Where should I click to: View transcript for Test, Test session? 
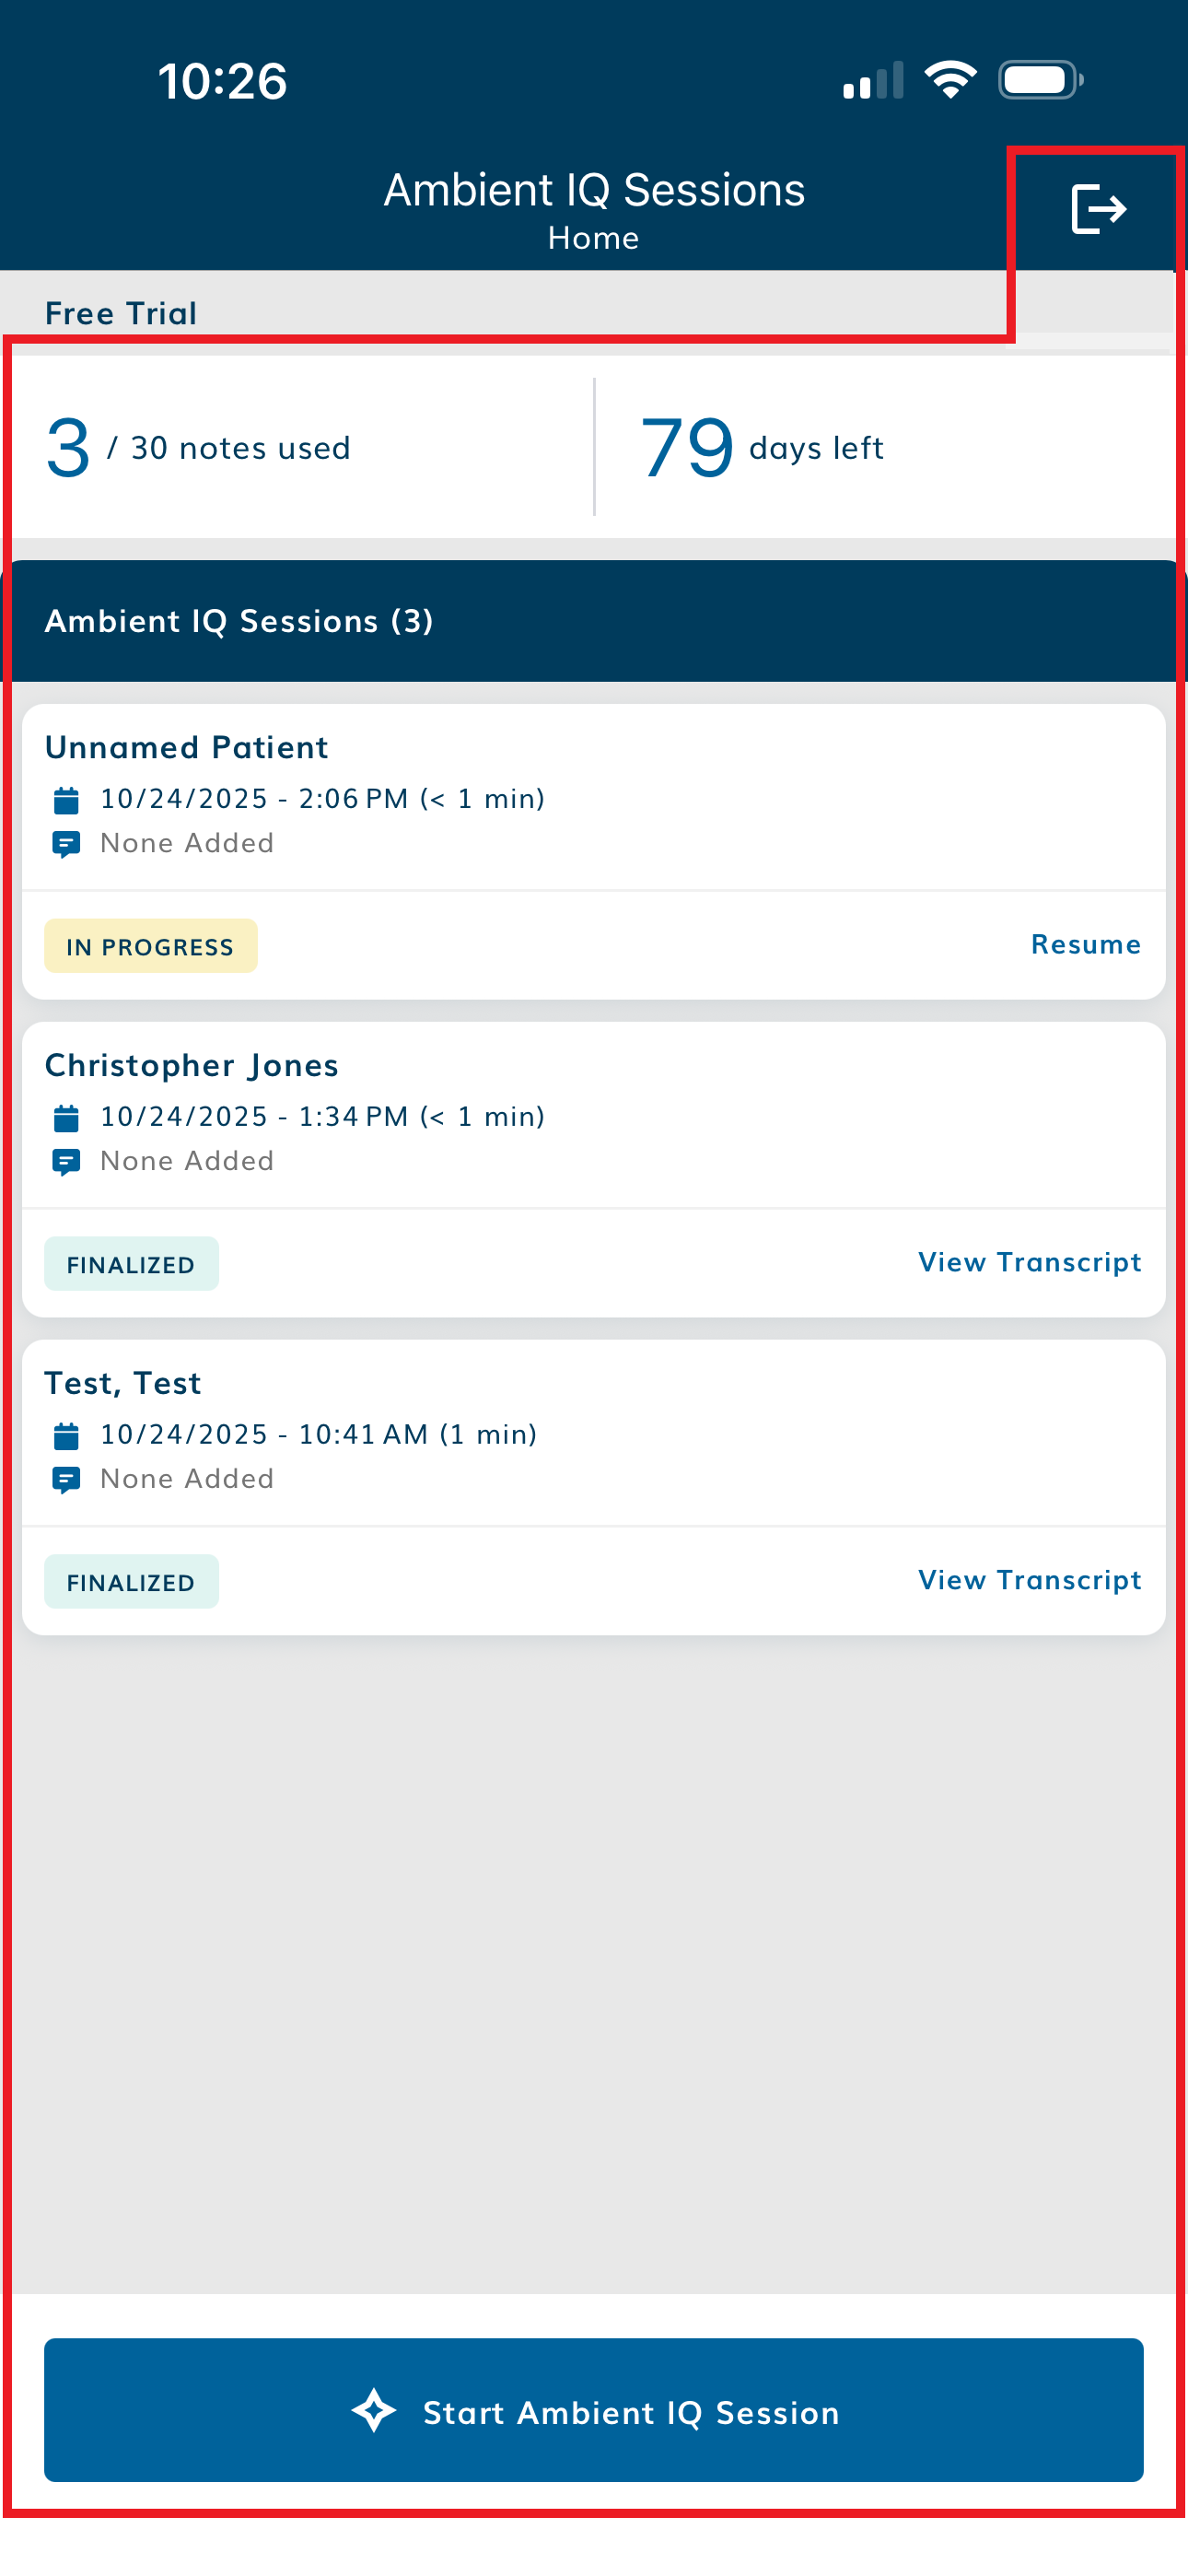click(1029, 1580)
